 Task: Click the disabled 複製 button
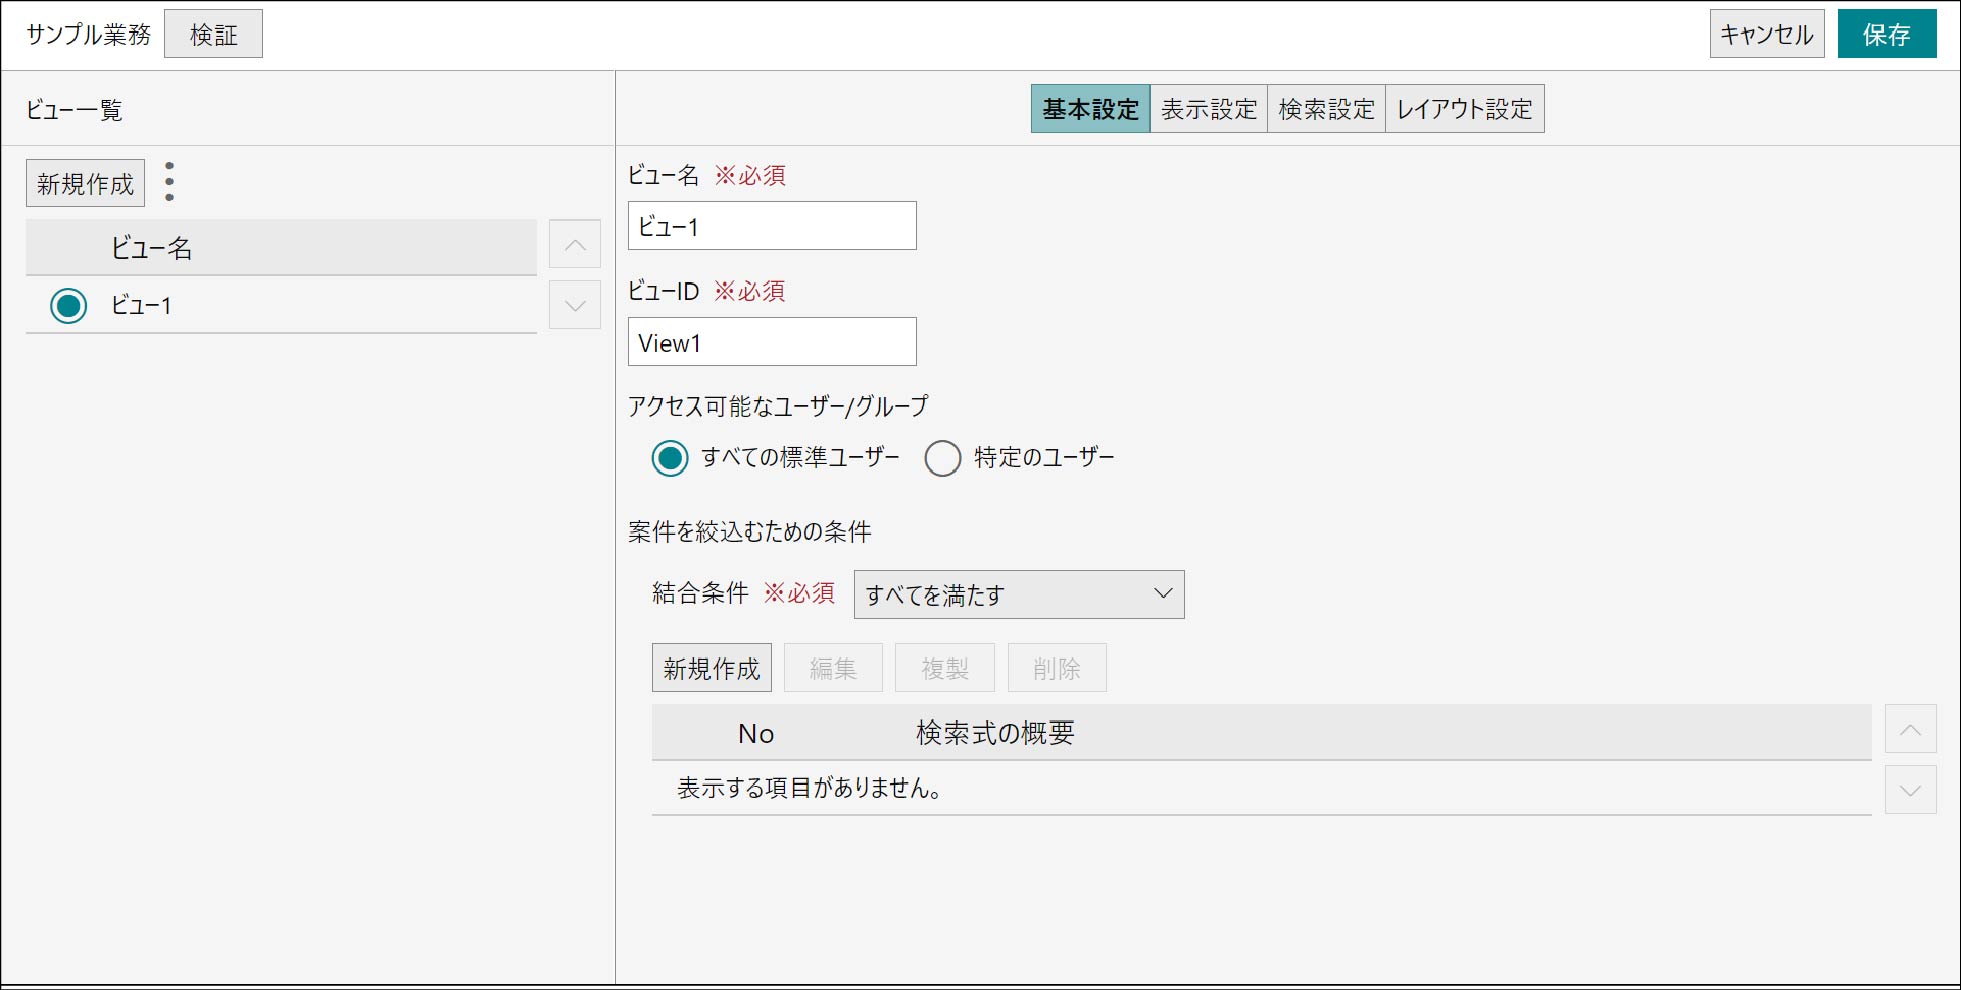click(945, 668)
